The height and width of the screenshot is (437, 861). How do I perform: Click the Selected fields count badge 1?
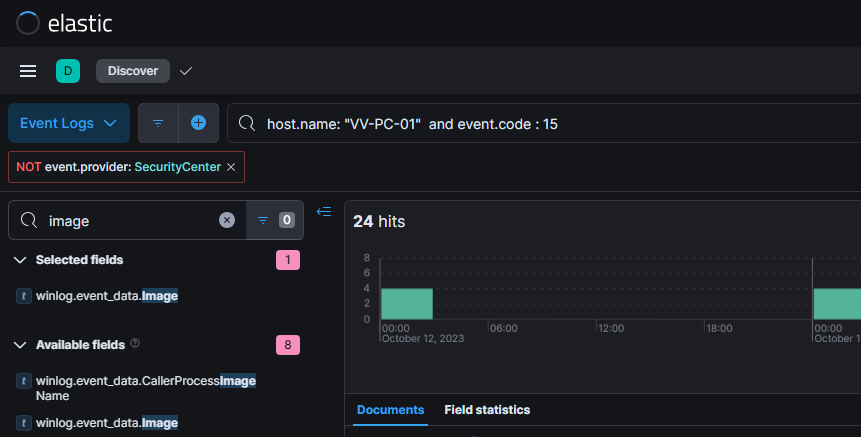pos(288,260)
